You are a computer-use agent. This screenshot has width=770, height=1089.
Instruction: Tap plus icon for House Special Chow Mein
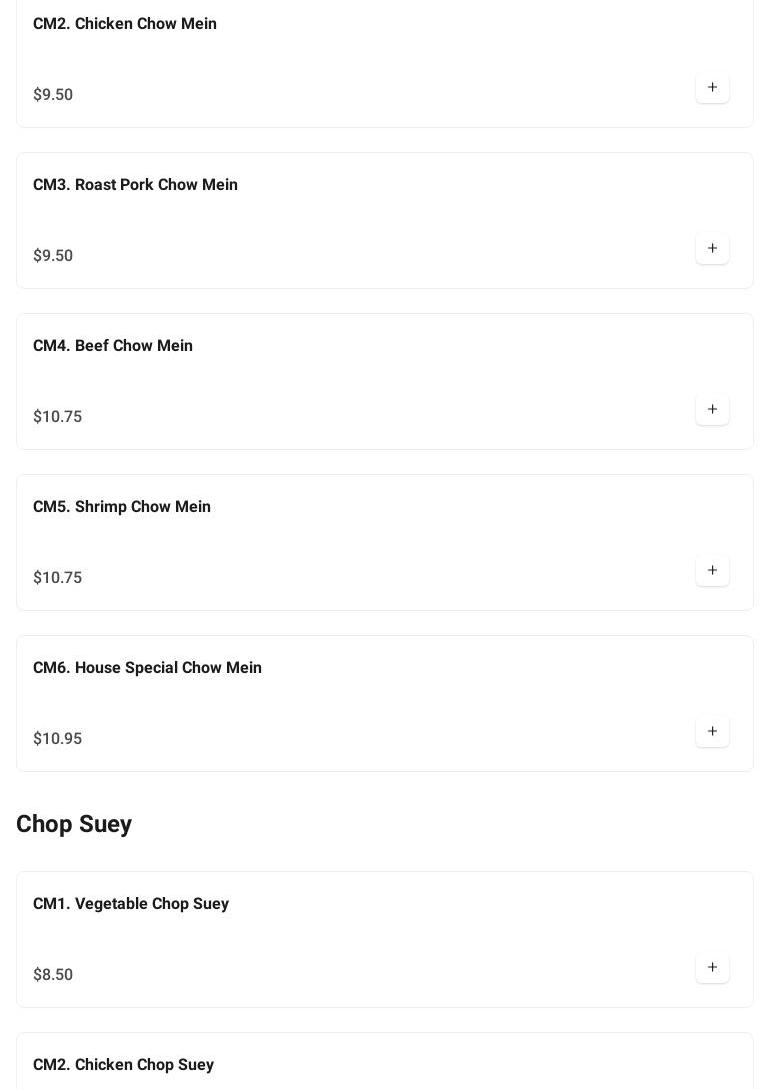coord(712,732)
